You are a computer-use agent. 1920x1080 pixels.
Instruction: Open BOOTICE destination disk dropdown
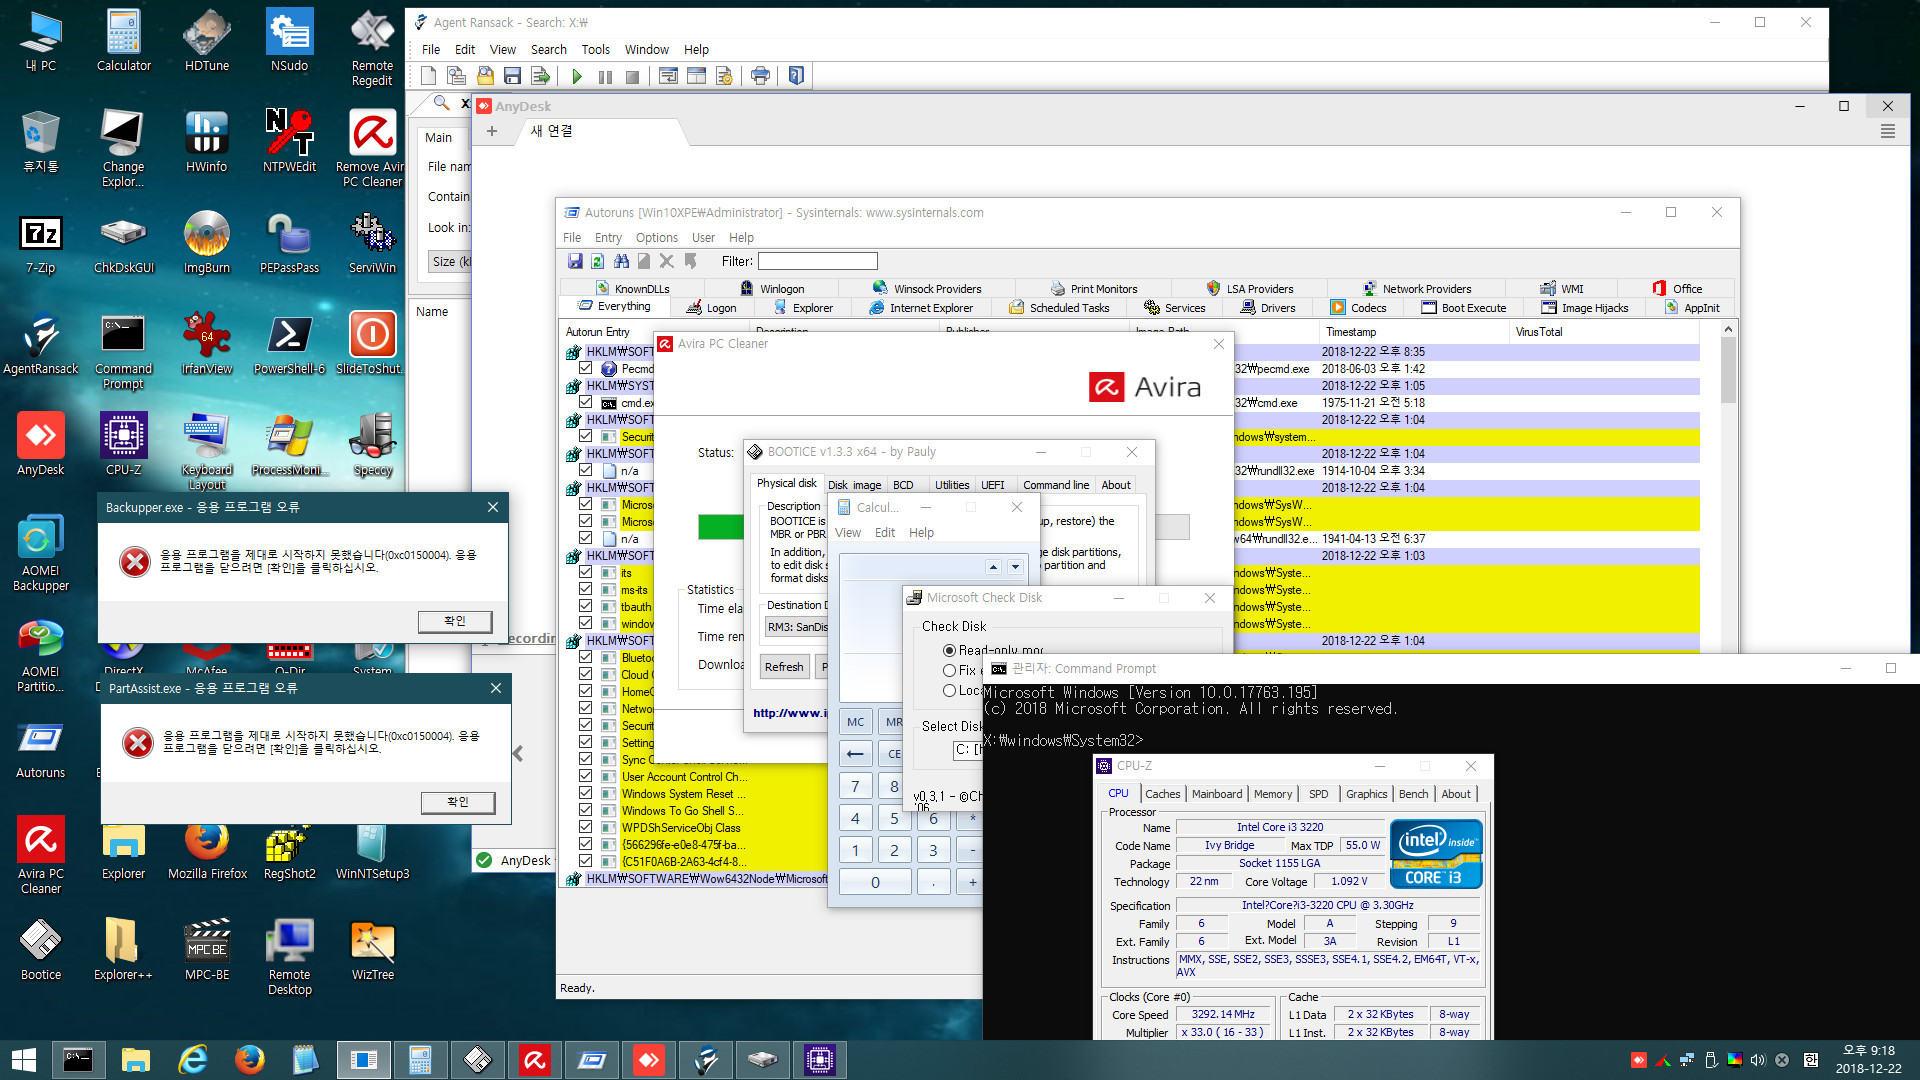pyautogui.click(x=797, y=627)
